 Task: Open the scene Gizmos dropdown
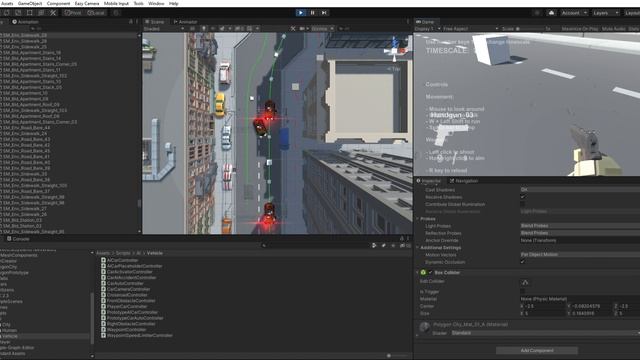tap(322, 29)
